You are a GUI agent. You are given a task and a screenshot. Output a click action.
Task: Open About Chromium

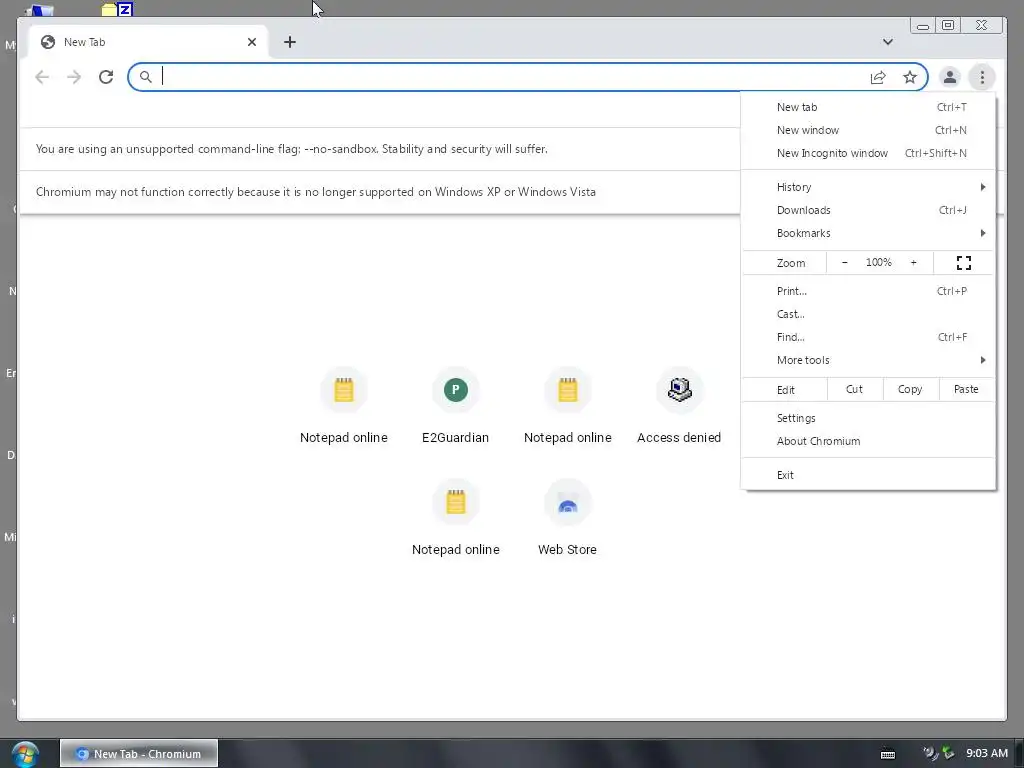pos(868,441)
